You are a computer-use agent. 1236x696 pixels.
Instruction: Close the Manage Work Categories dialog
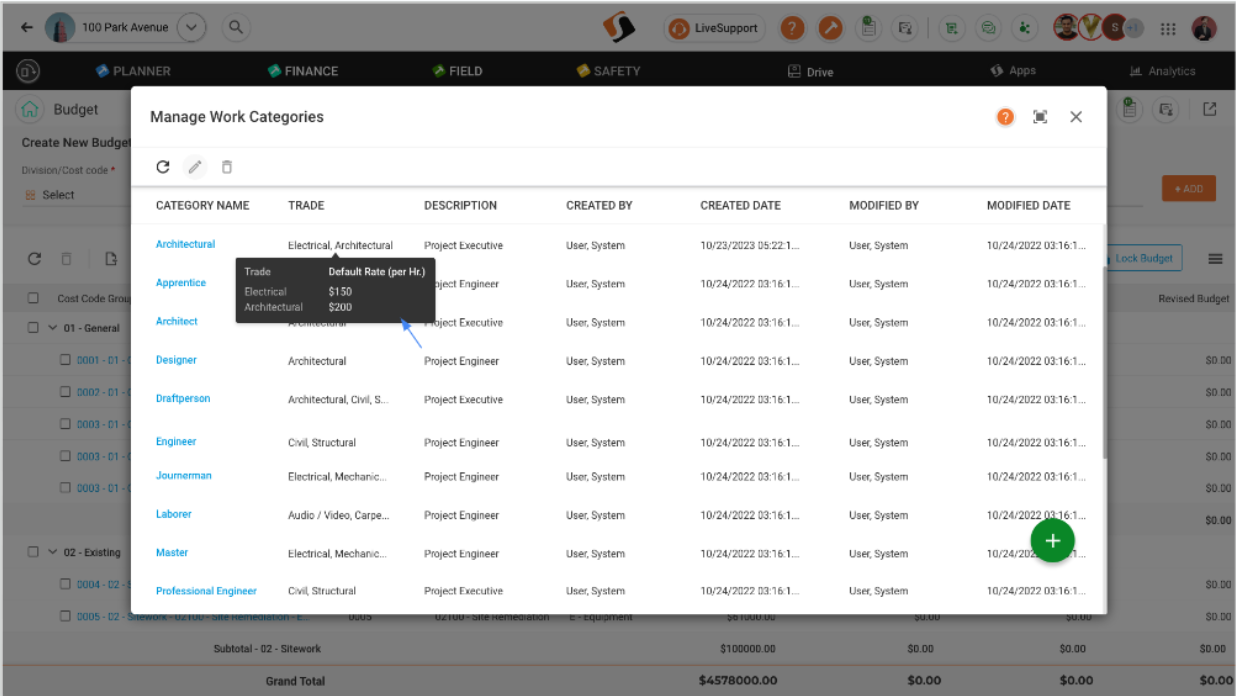pos(1076,117)
